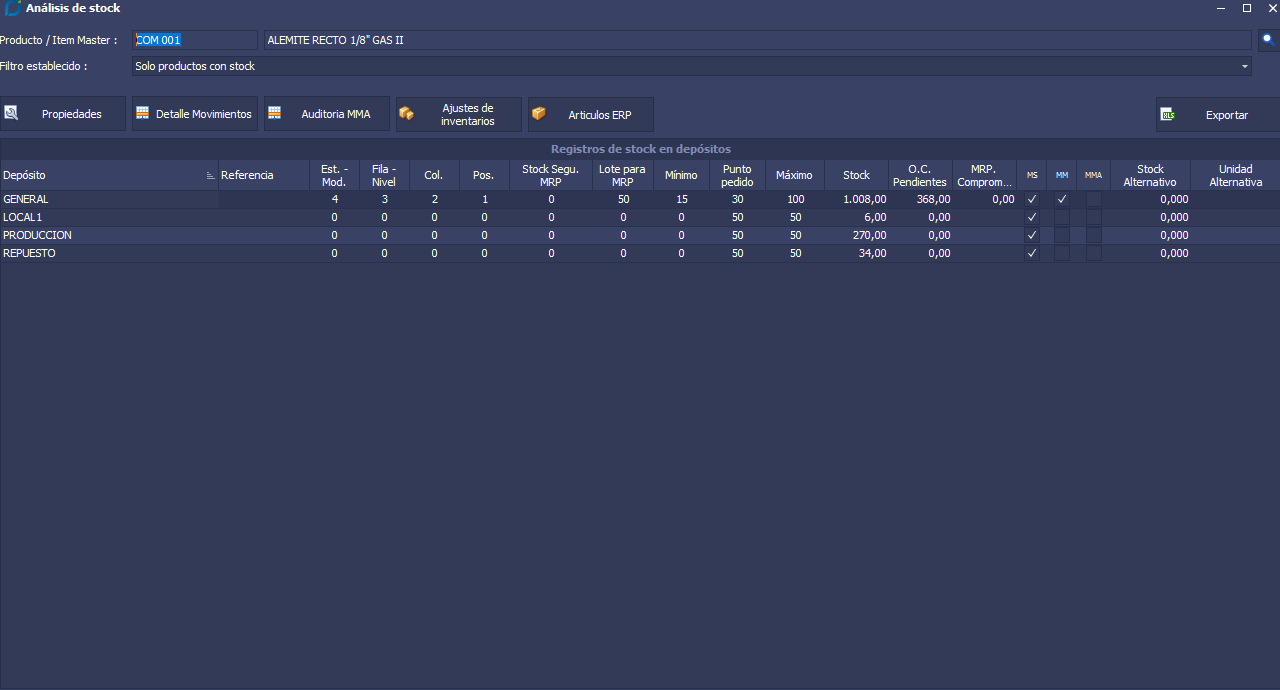Click the Stock Alternativo column header
The height and width of the screenshot is (690, 1280).
coord(1150,175)
